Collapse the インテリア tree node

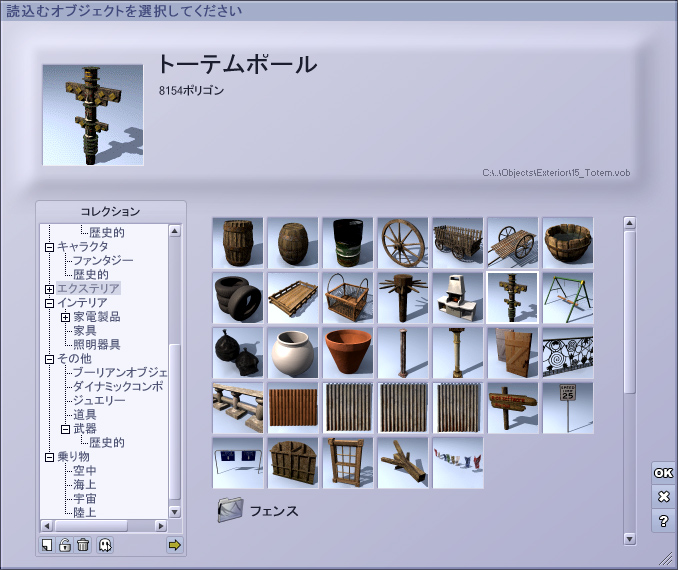click(50, 303)
